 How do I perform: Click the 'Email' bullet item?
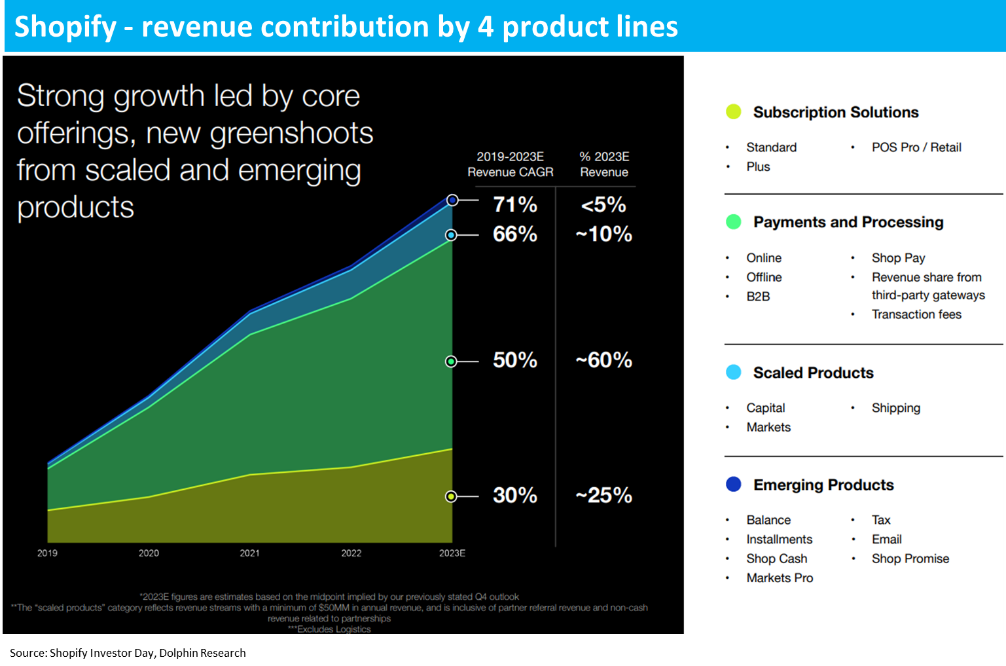point(886,540)
